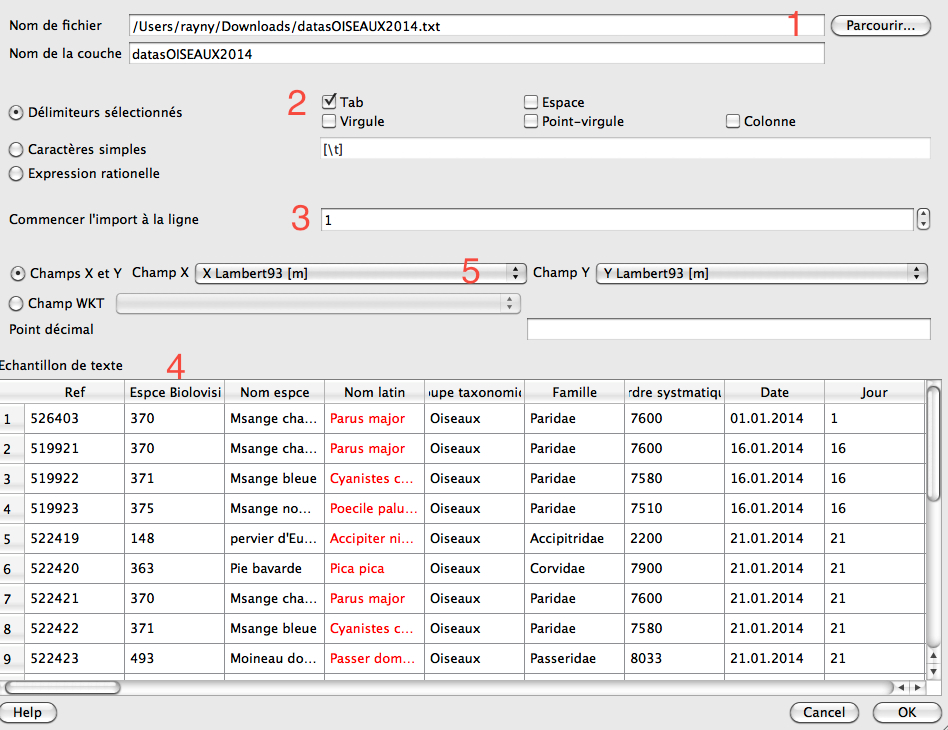The image size is (948, 730).
Task: Click the Moineau do... species cell
Action: click(274, 658)
